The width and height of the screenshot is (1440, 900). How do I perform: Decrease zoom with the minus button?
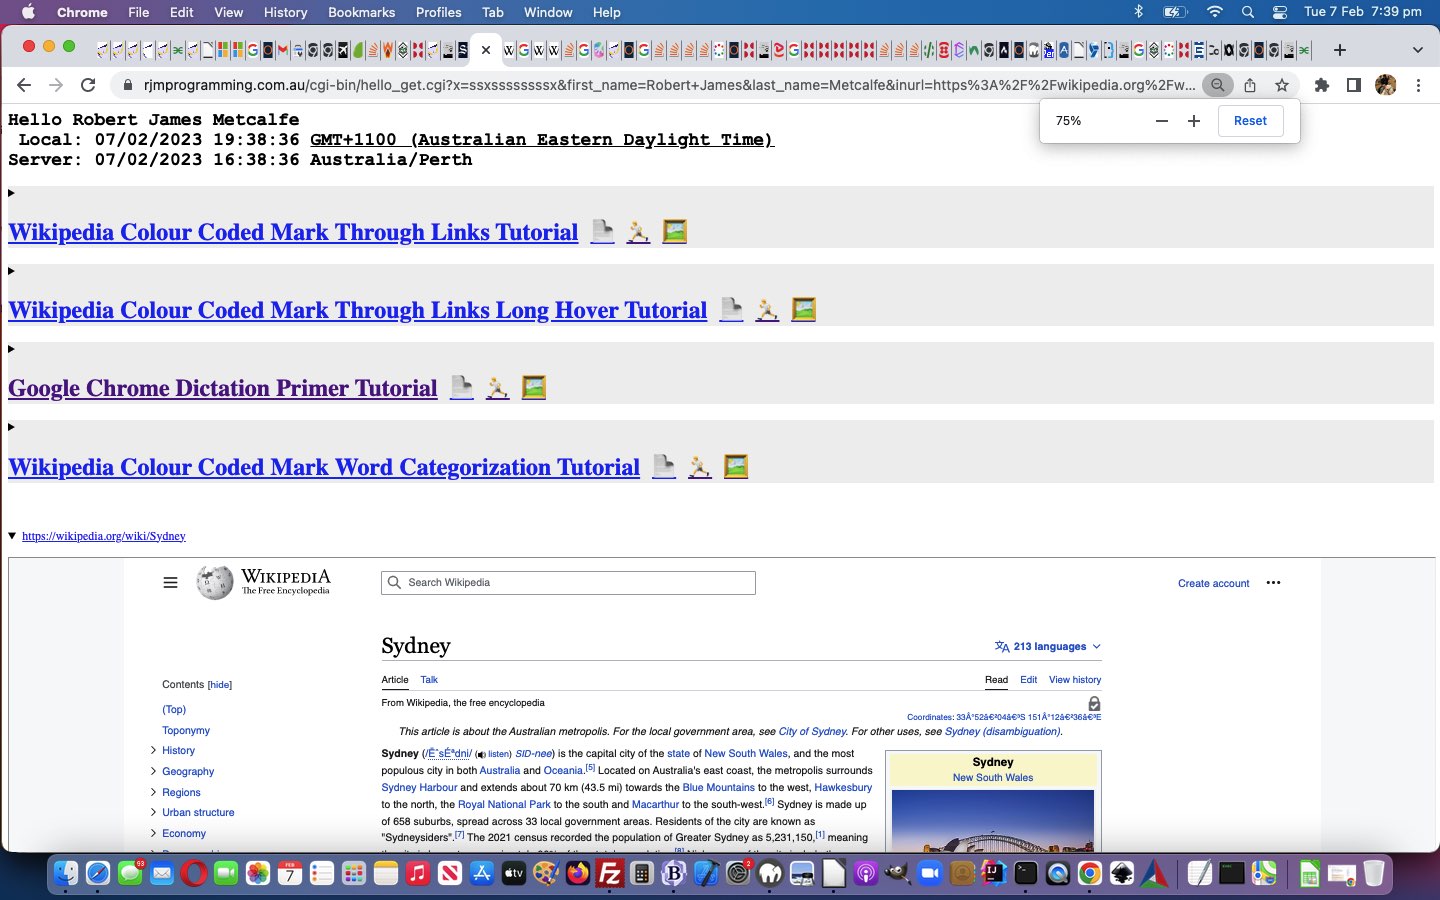tap(1161, 121)
